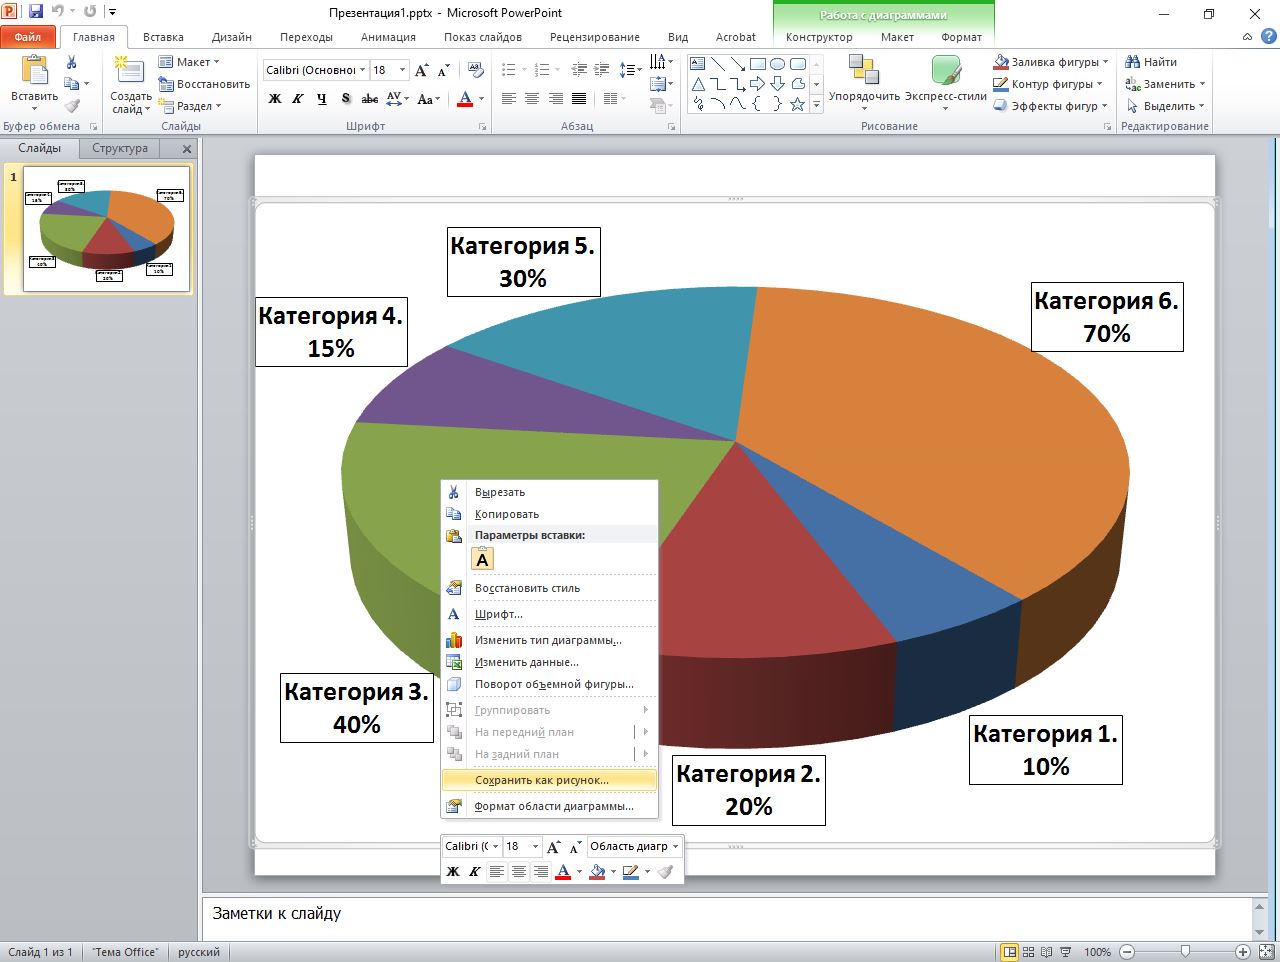Undo the last action from the quick access toolbar
This screenshot has width=1280, height=962.
click(x=57, y=12)
